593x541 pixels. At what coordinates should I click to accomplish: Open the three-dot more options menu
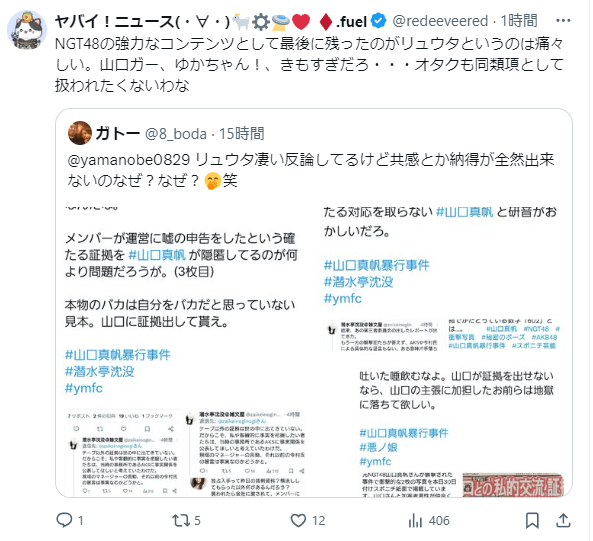[563, 21]
